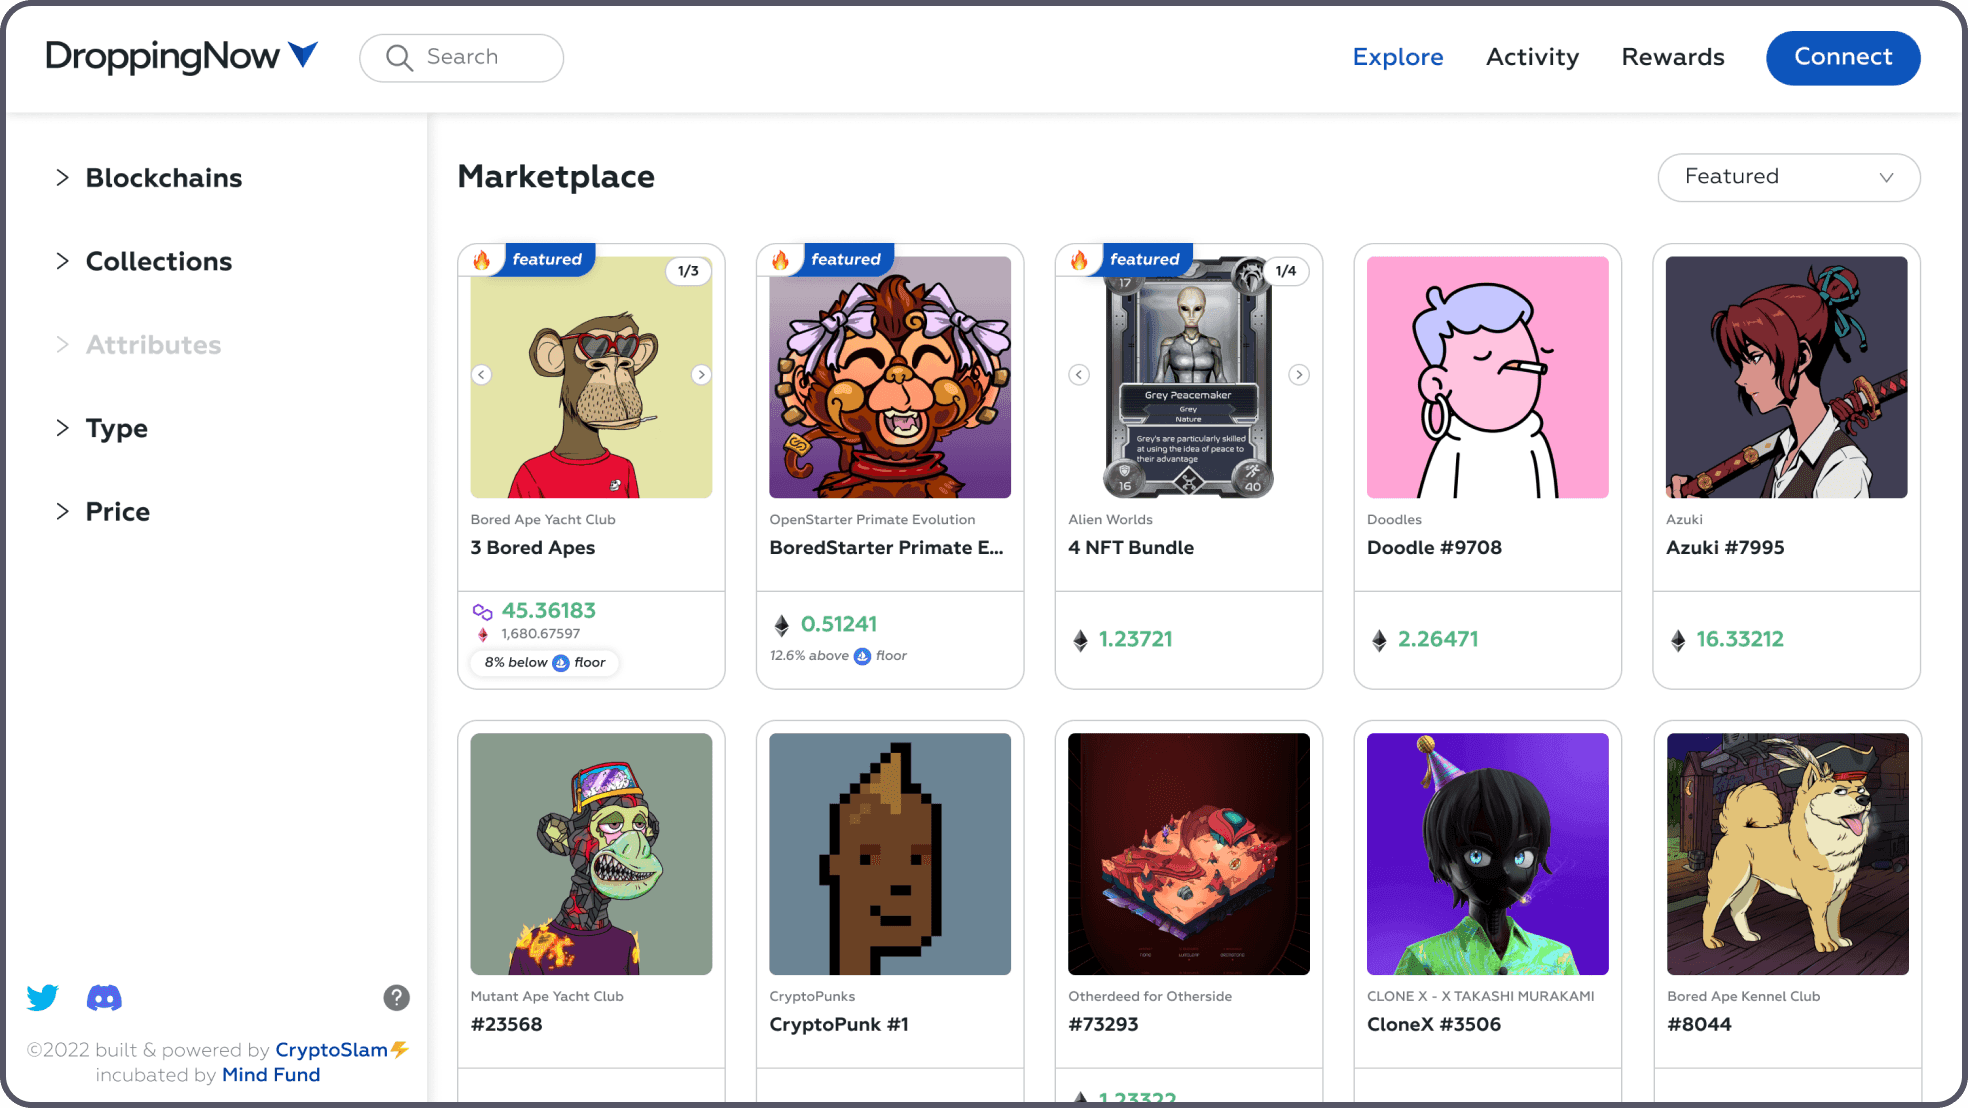Open the Mutant Ape #23568 thumbnail
Image resolution: width=1968 pixels, height=1108 pixels.
591,854
